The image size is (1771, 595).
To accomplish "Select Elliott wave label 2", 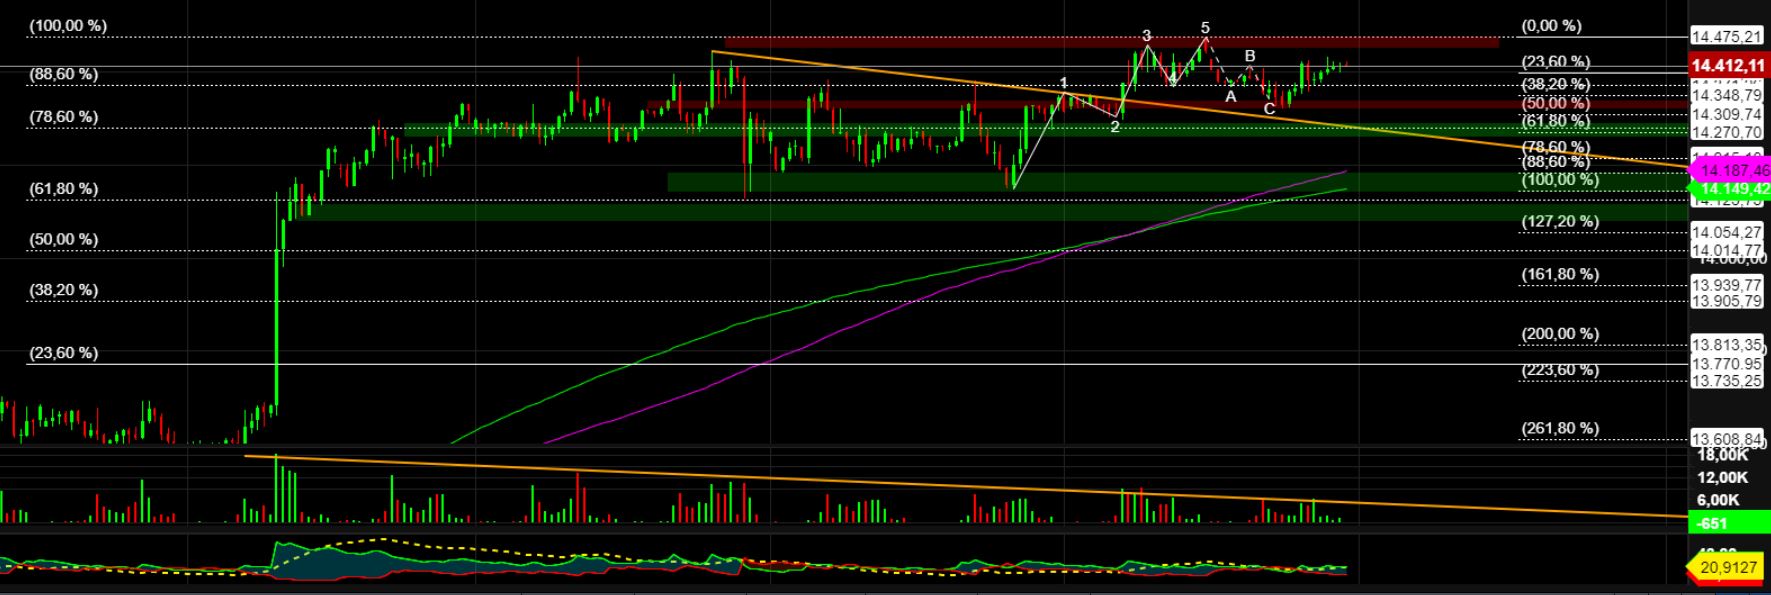I will [1115, 127].
